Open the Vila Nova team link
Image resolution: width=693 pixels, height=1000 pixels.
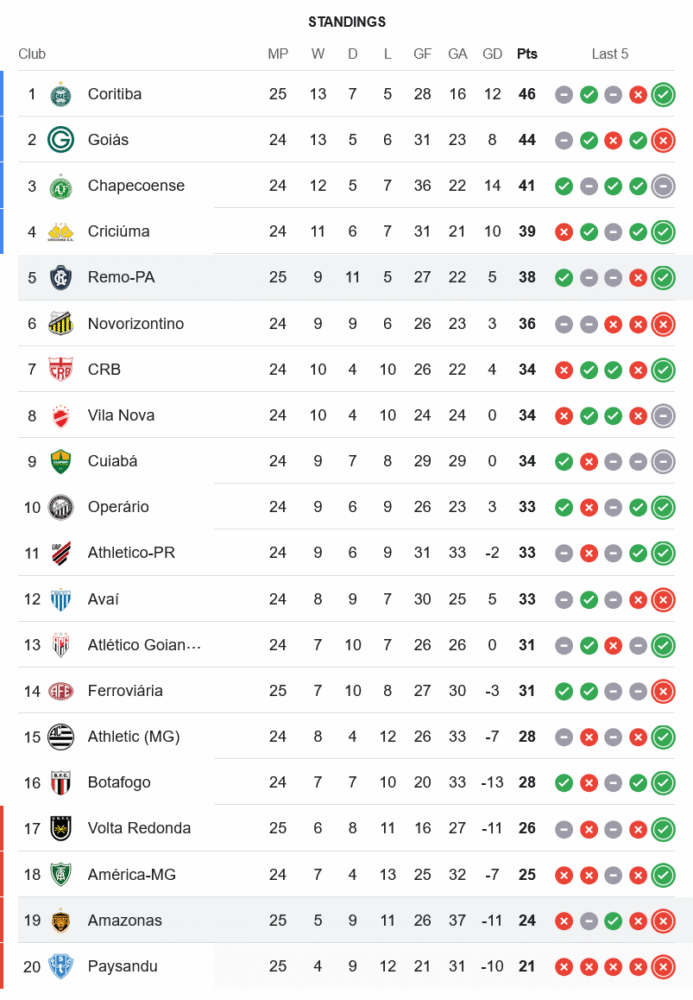click(x=121, y=416)
